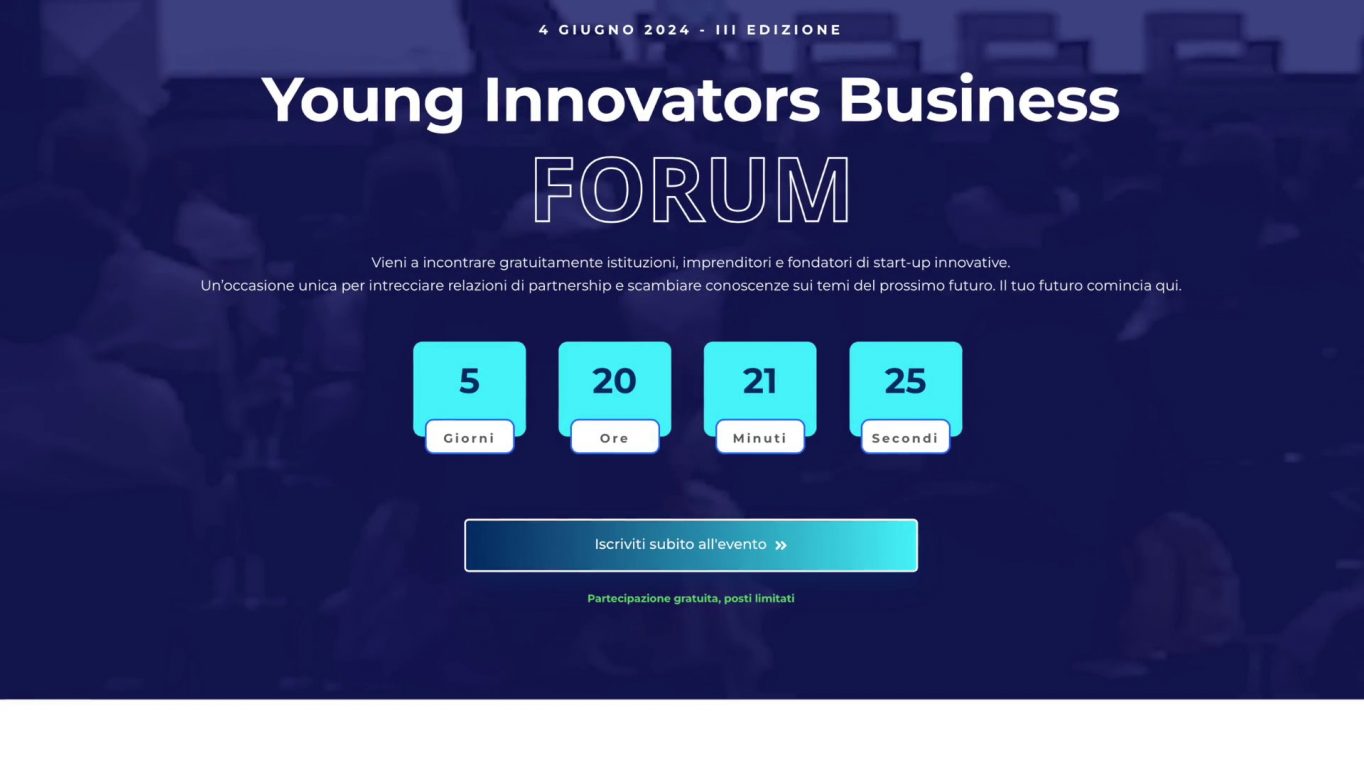Select the hours countdown number 20
Screen dimensions: 1364x767
(x=614, y=381)
